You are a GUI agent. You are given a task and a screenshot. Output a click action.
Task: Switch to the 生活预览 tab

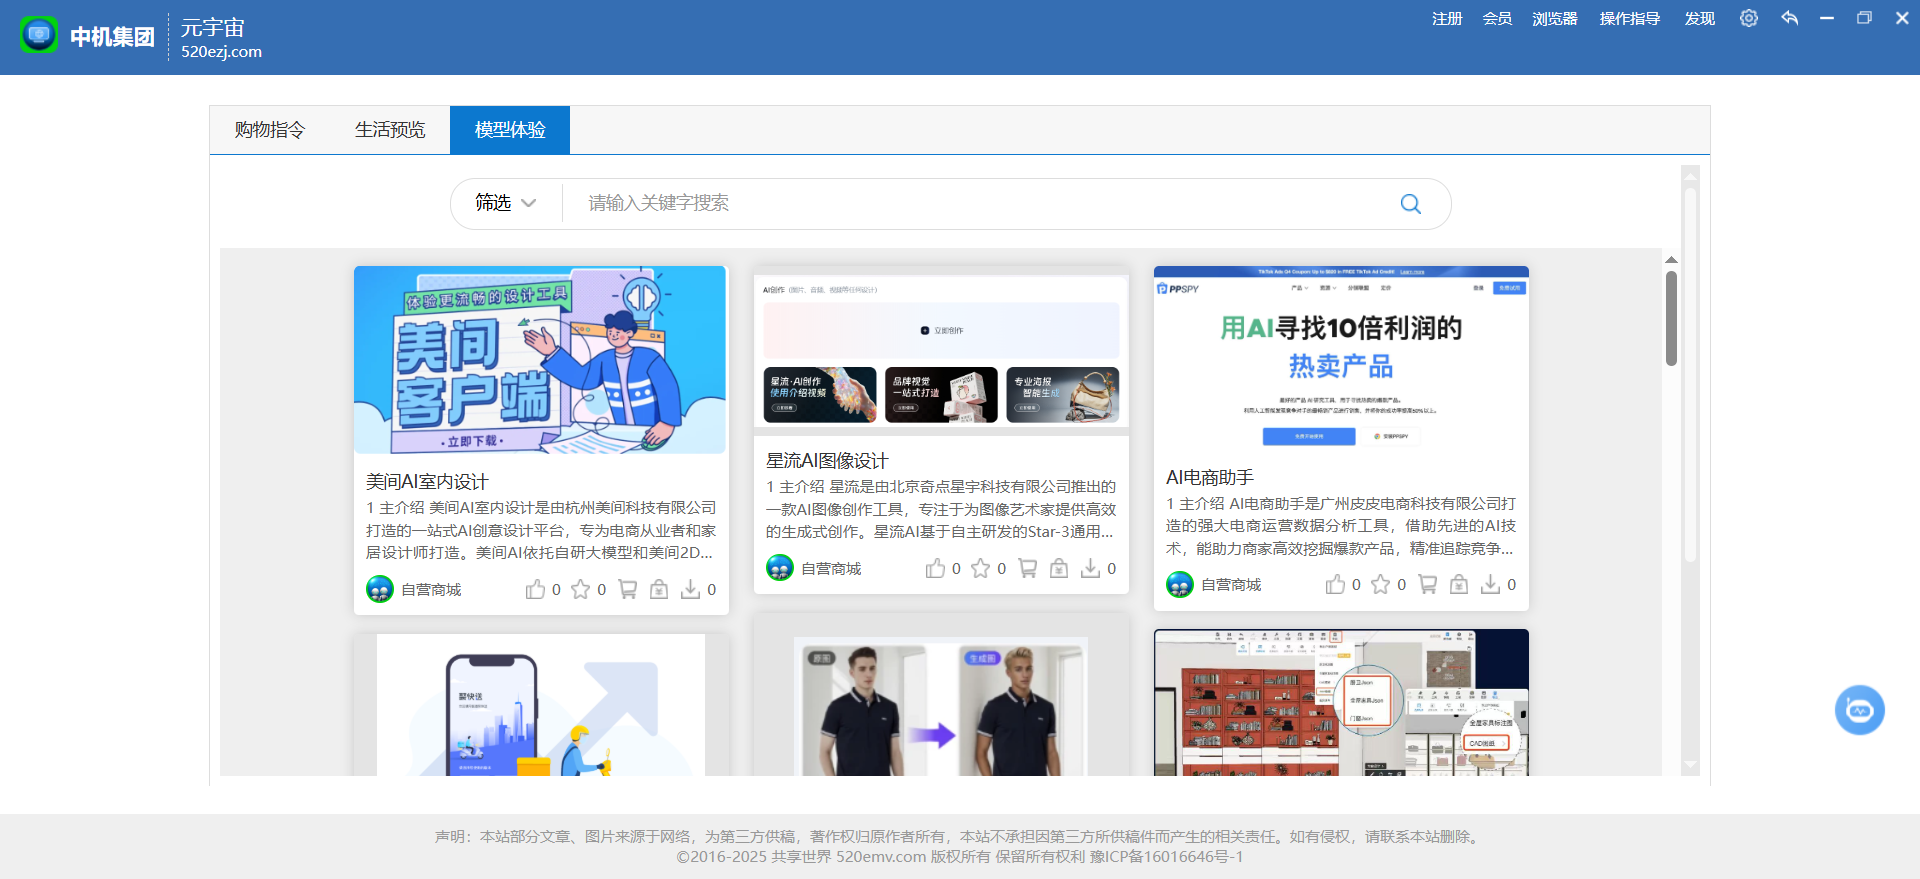(x=390, y=130)
